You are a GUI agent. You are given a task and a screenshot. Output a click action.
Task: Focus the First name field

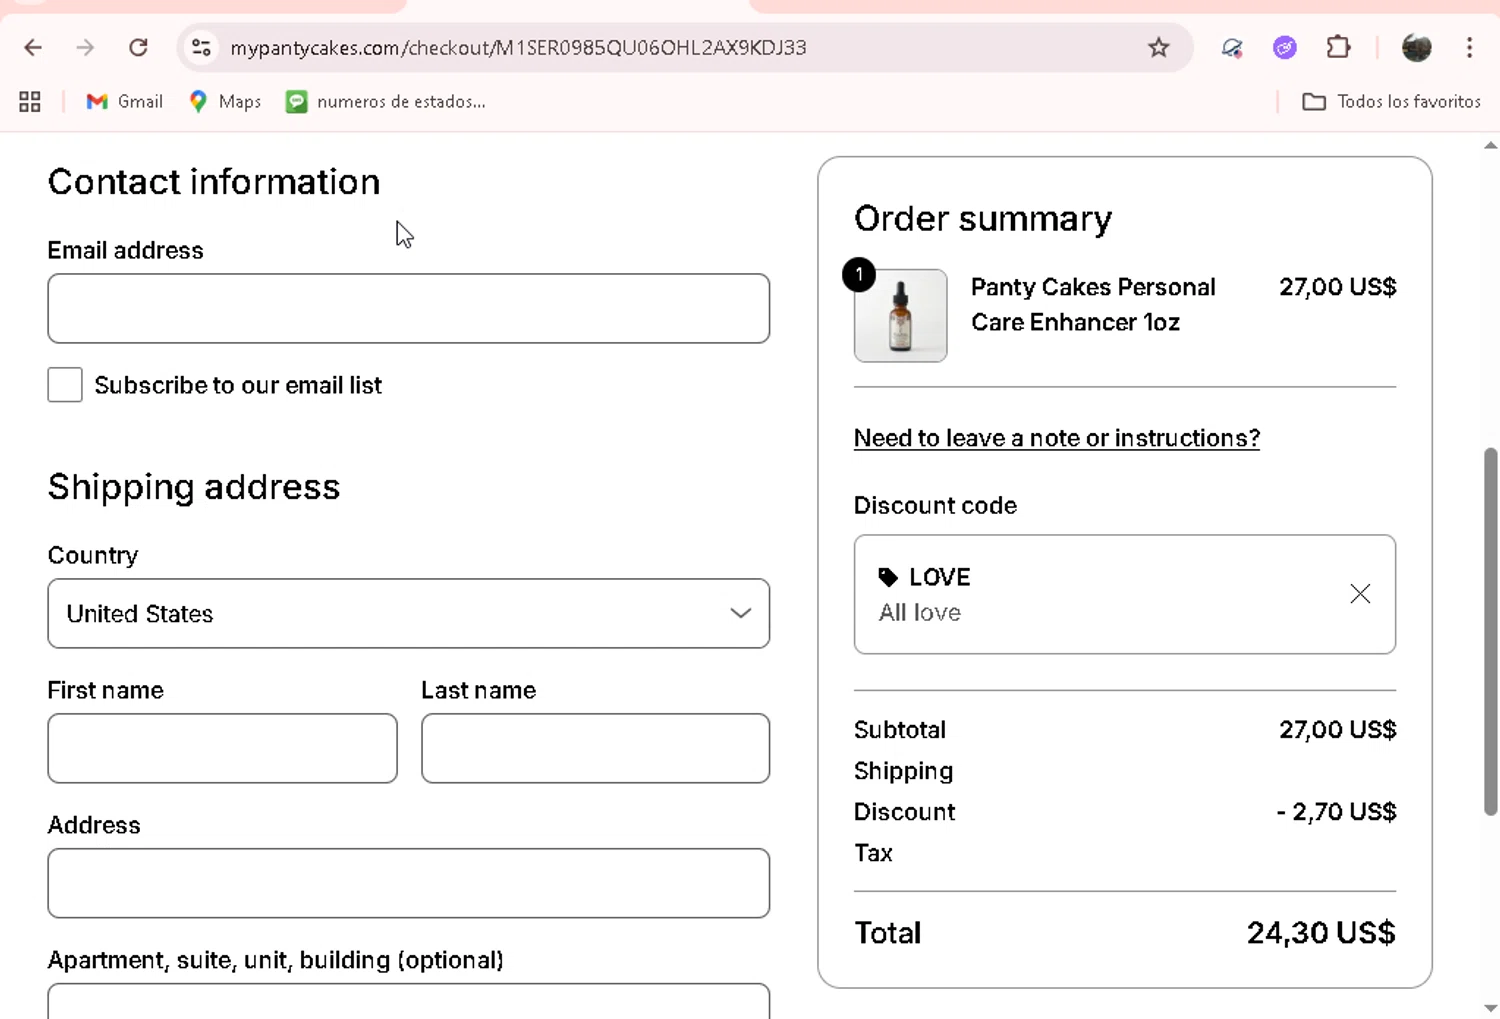pos(222,748)
